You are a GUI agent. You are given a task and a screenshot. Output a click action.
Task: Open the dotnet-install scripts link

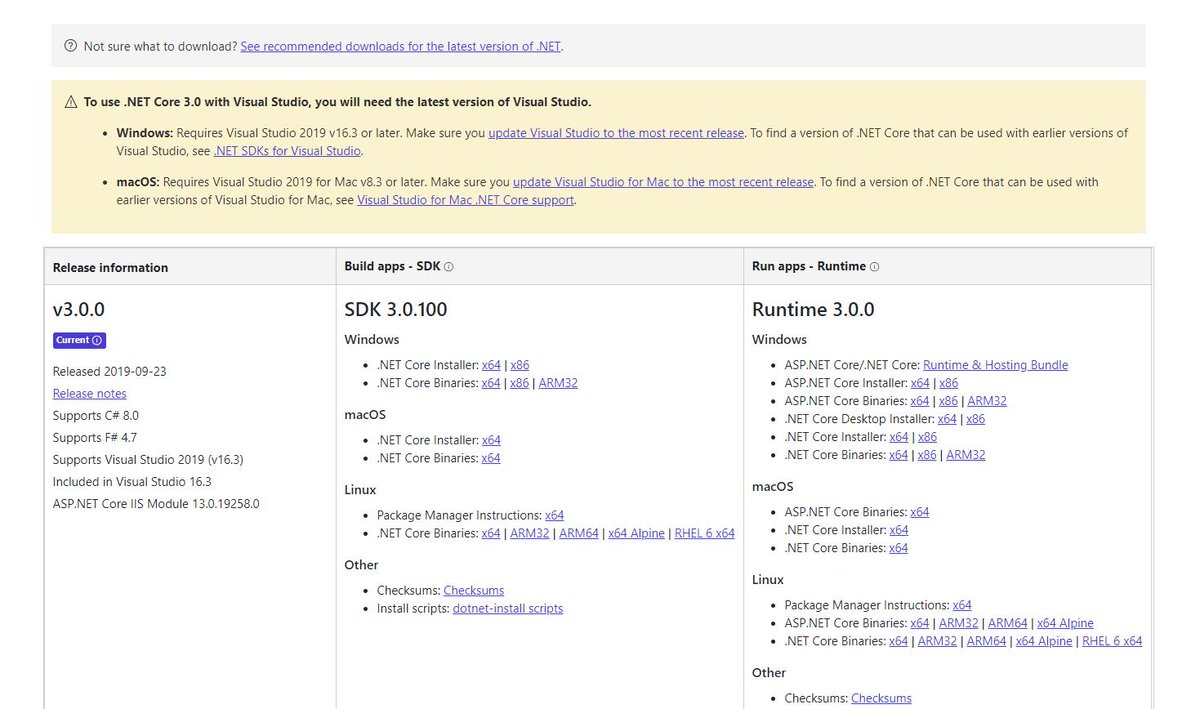point(508,609)
